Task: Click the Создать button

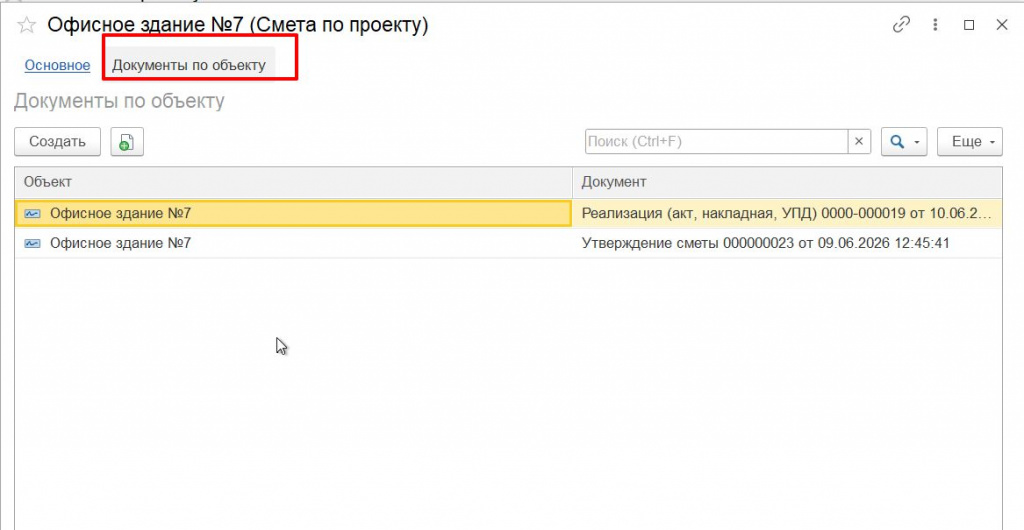Action: [57, 142]
